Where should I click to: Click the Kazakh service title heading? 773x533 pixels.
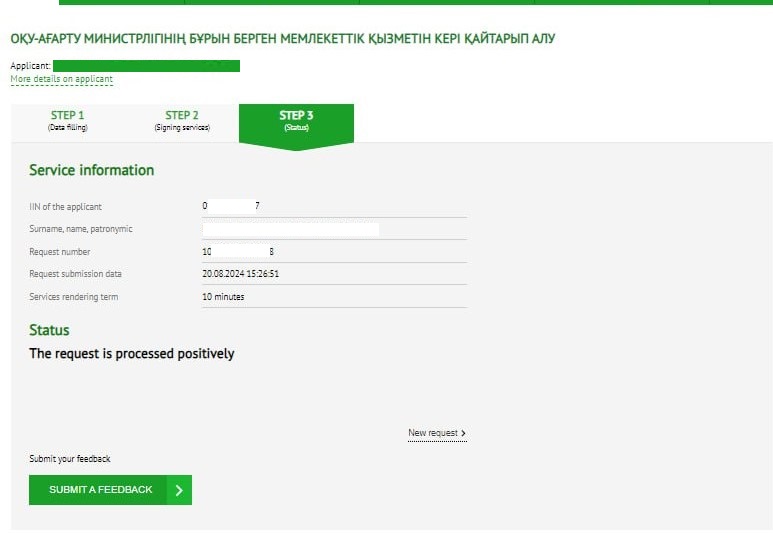tap(282, 39)
